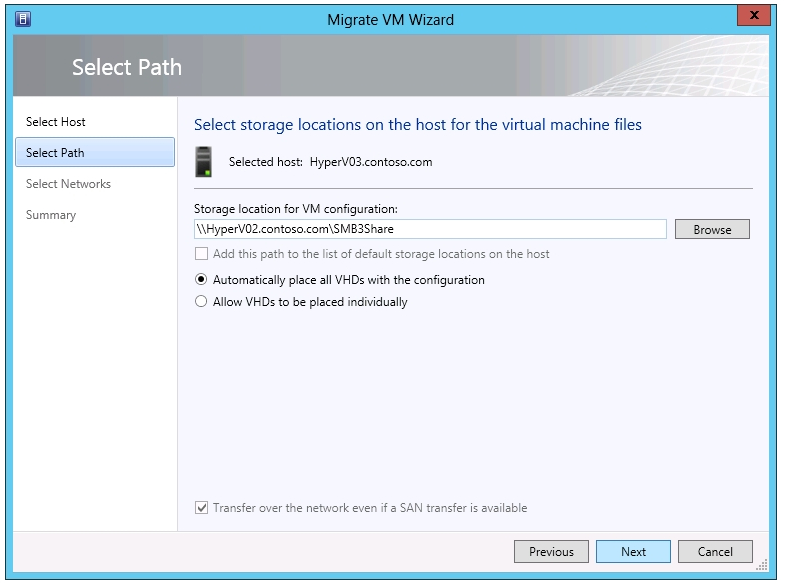This screenshot has height=583, width=785.
Task: Click the server icon beside Selected host
Action: pos(204,161)
